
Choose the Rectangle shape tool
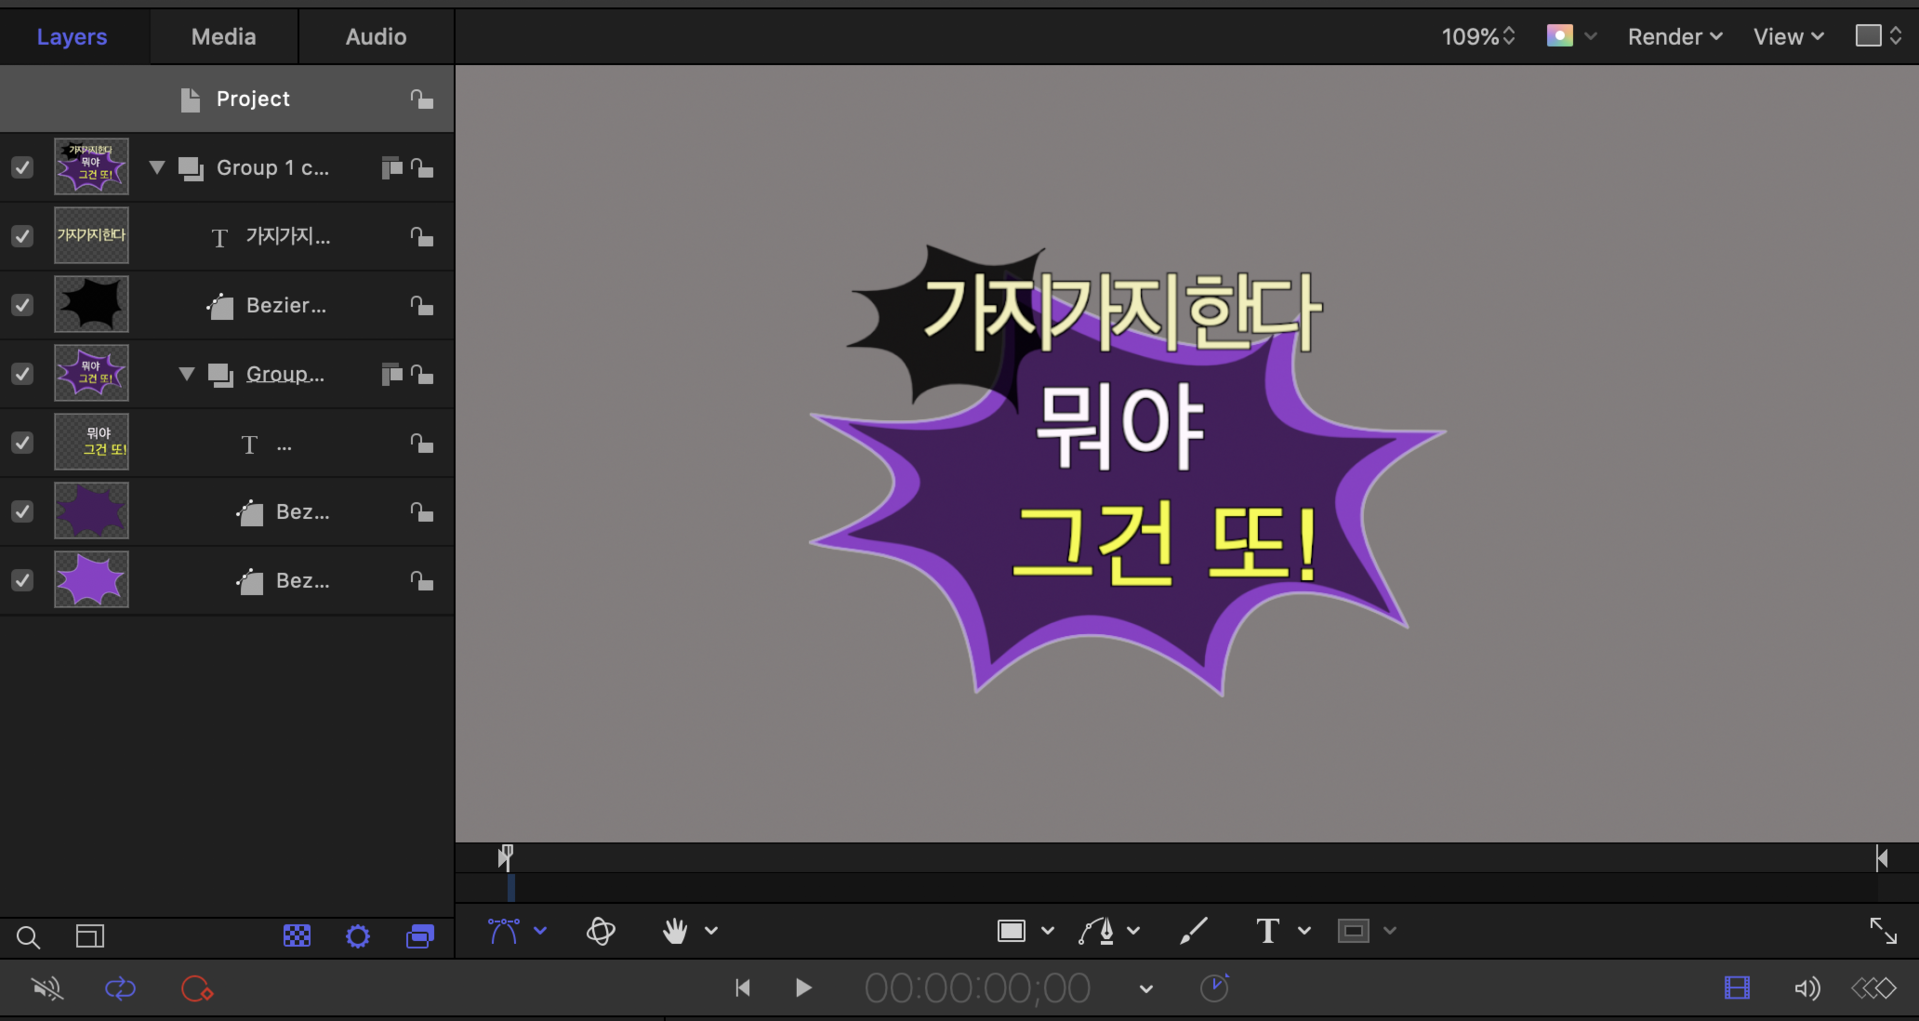coord(1011,931)
